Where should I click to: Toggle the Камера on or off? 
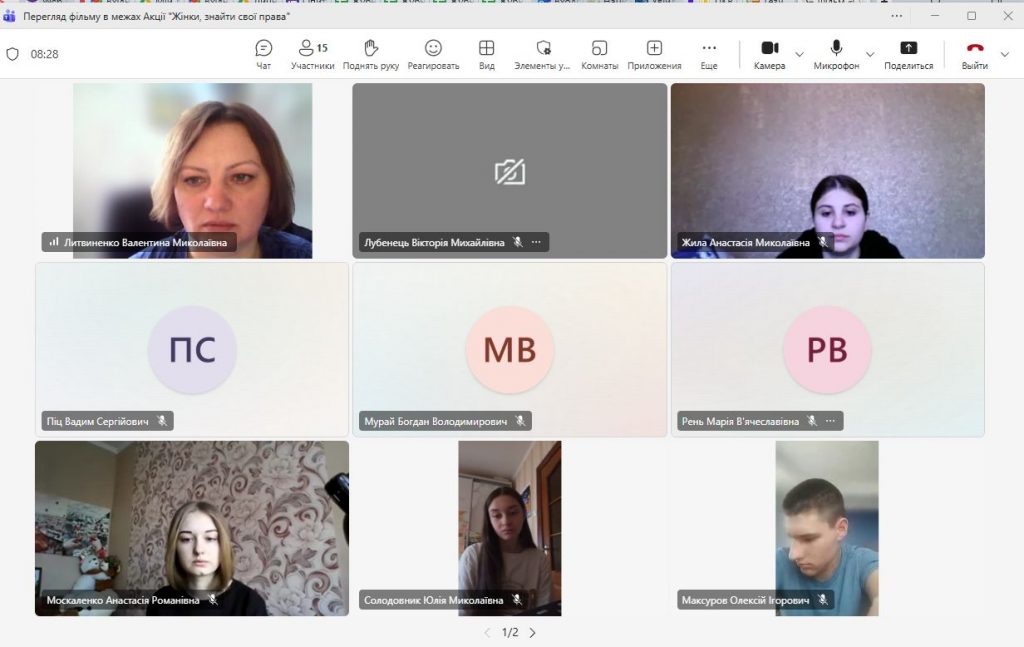click(769, 54)
